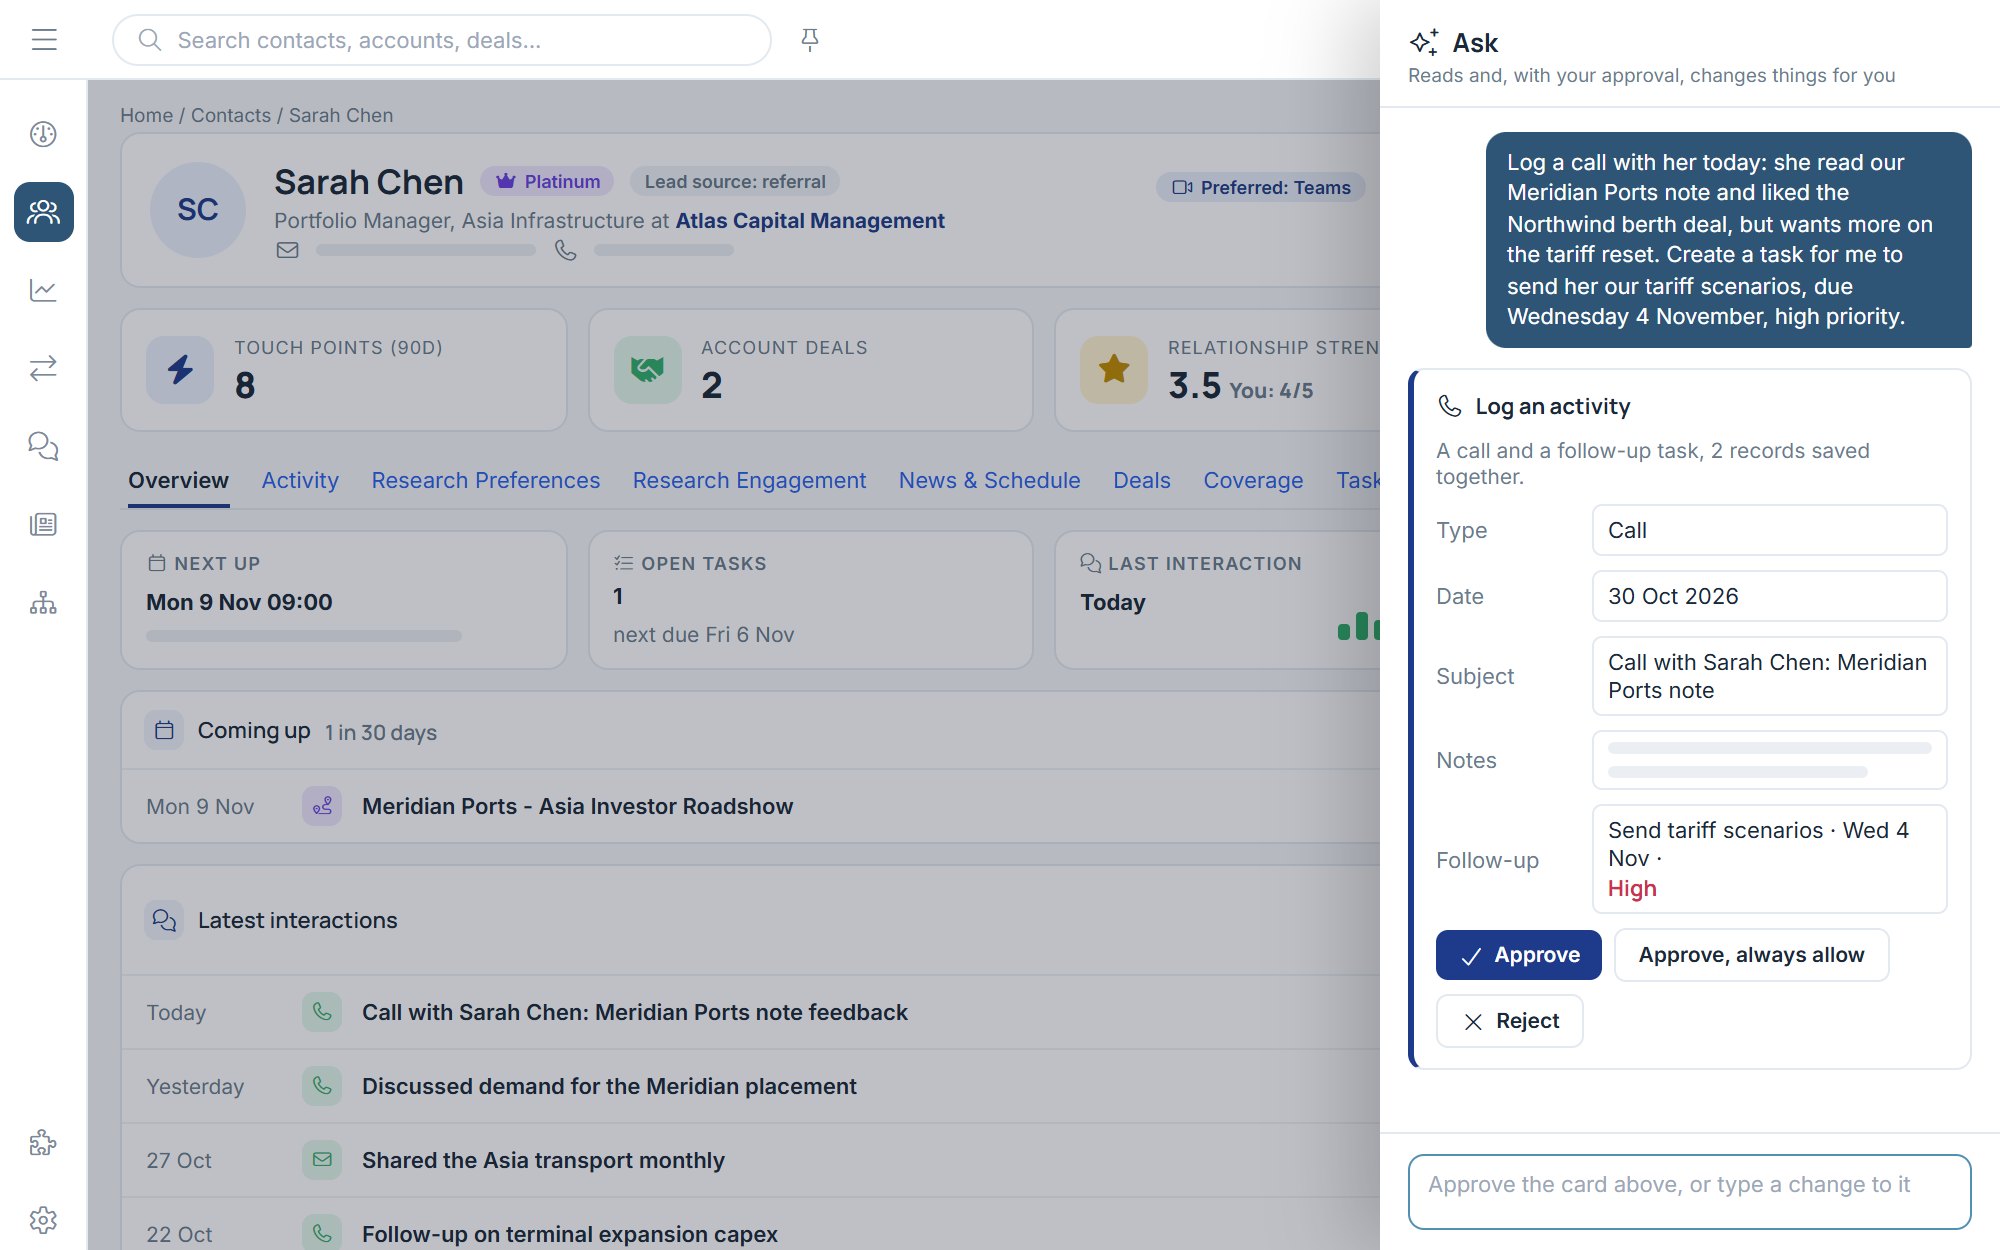The height and width of the screenshot is (1250, 2000).
Task: Open the settings gear sidebar icon
Action: (x=43, y=1220)
